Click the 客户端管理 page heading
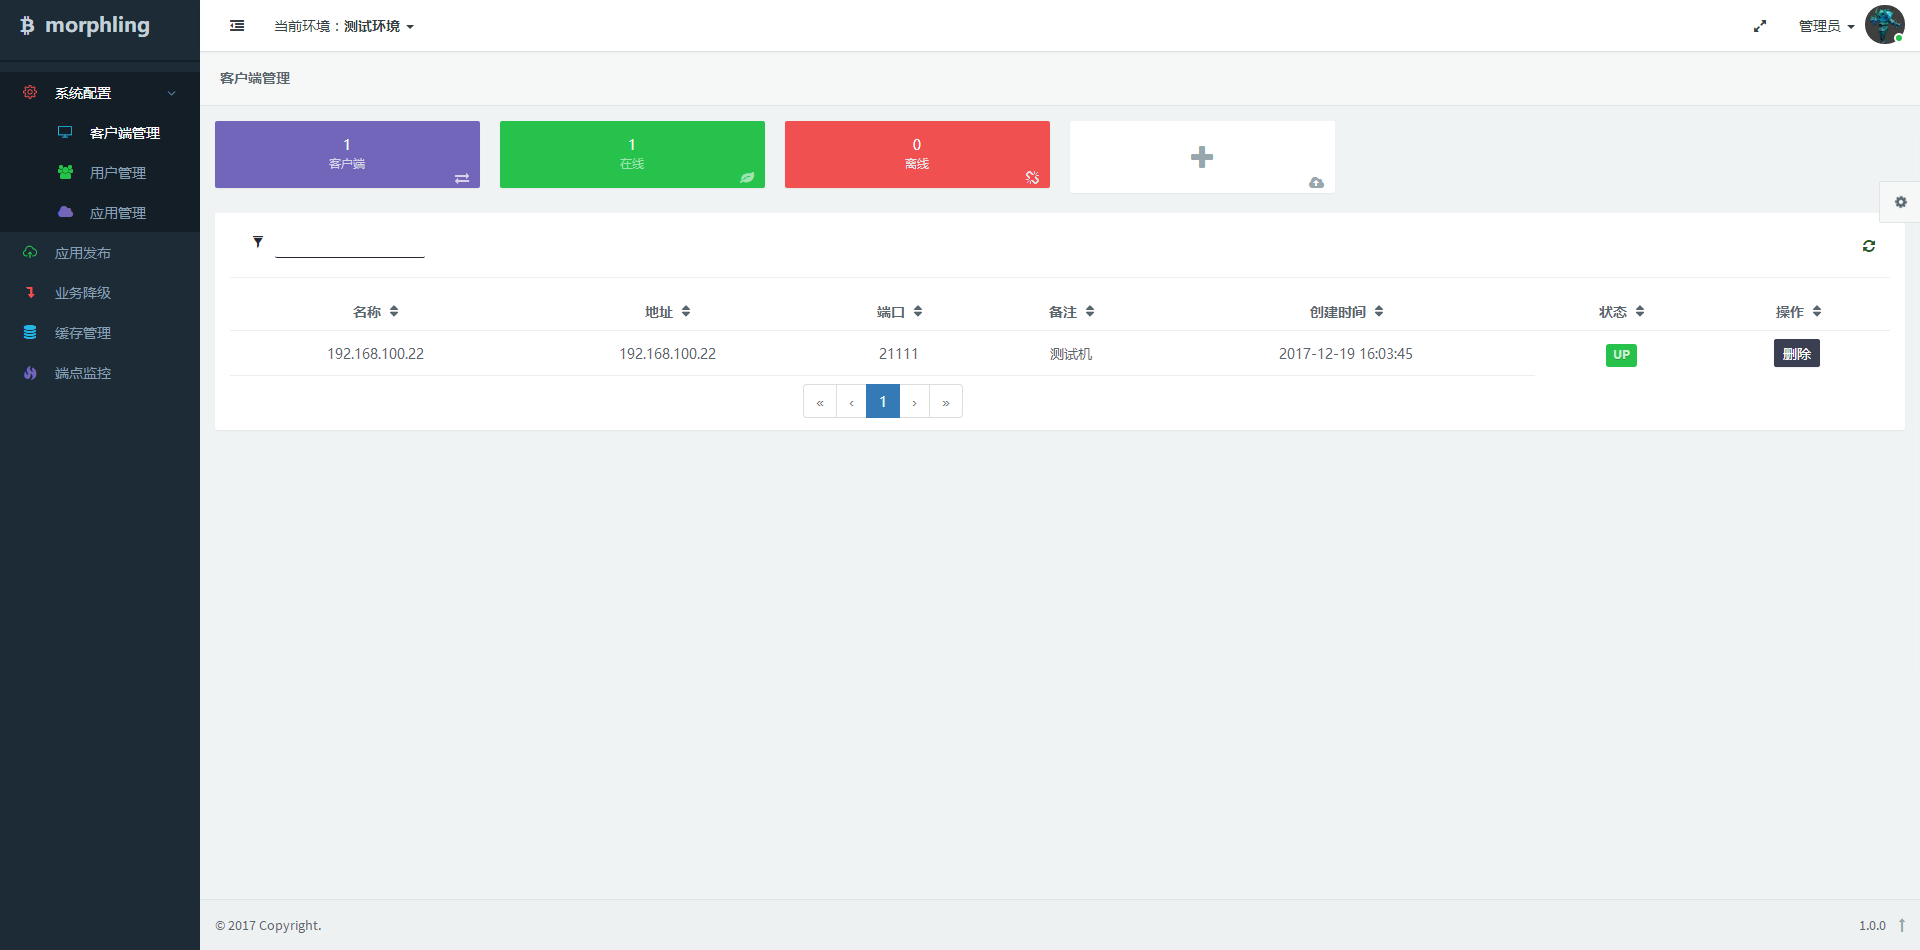This screenshot has width=1920, height=950. coord(255,78)
